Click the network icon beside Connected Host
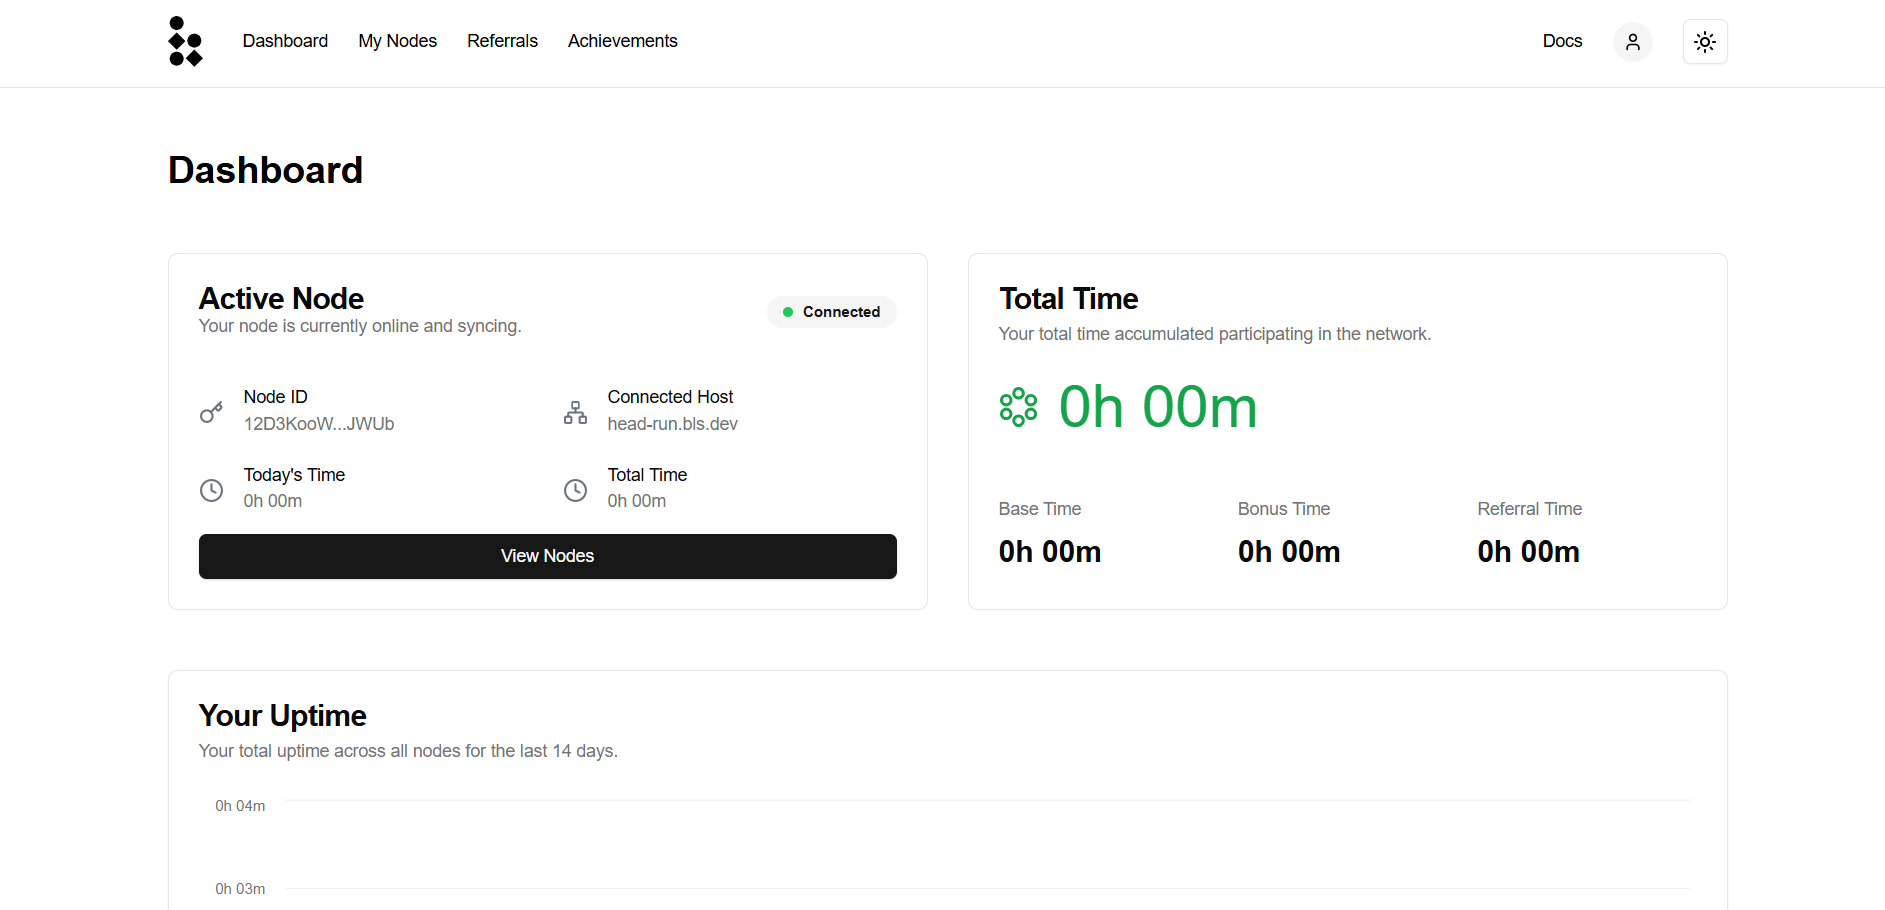Image resolution: width=1885 pixels, height=910 pixels. pos(575,412)
